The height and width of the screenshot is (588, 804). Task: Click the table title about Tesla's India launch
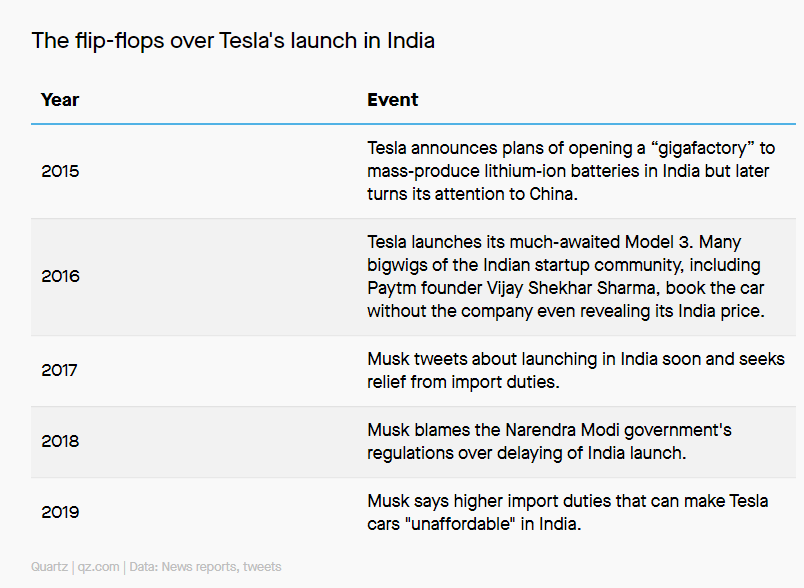[x=233, y=41]
